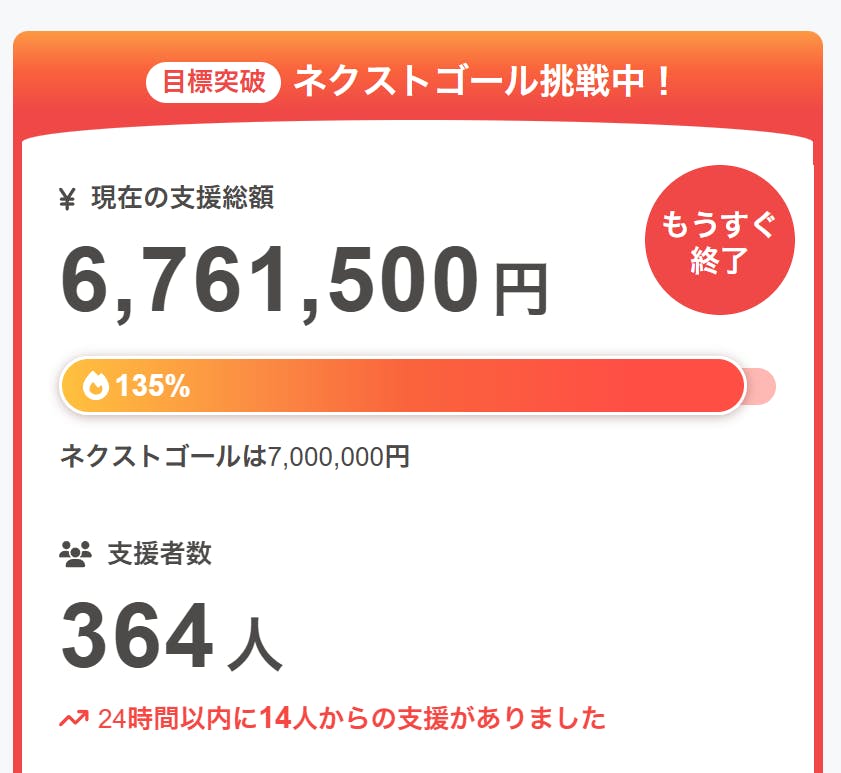This screenshot has width=841, height=773.
Task: Select the 支援者数 label
Action: click(160, 552)
